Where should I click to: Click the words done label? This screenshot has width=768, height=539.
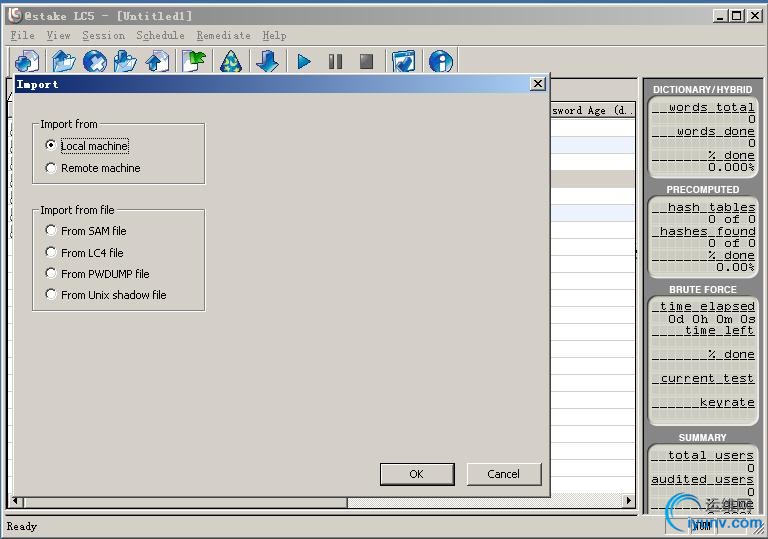tap(716, 131)
